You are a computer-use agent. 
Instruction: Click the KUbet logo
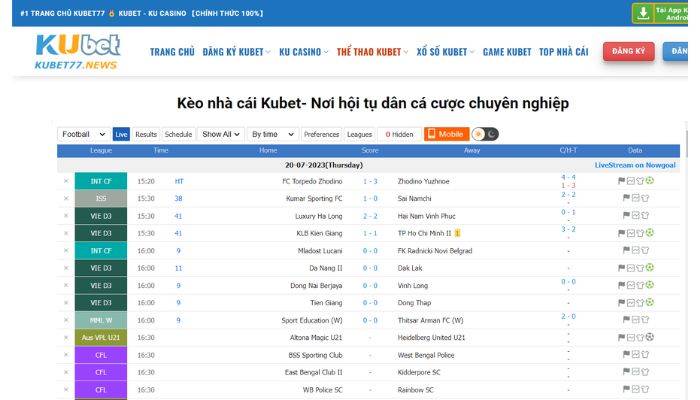(x=77, y=51)
